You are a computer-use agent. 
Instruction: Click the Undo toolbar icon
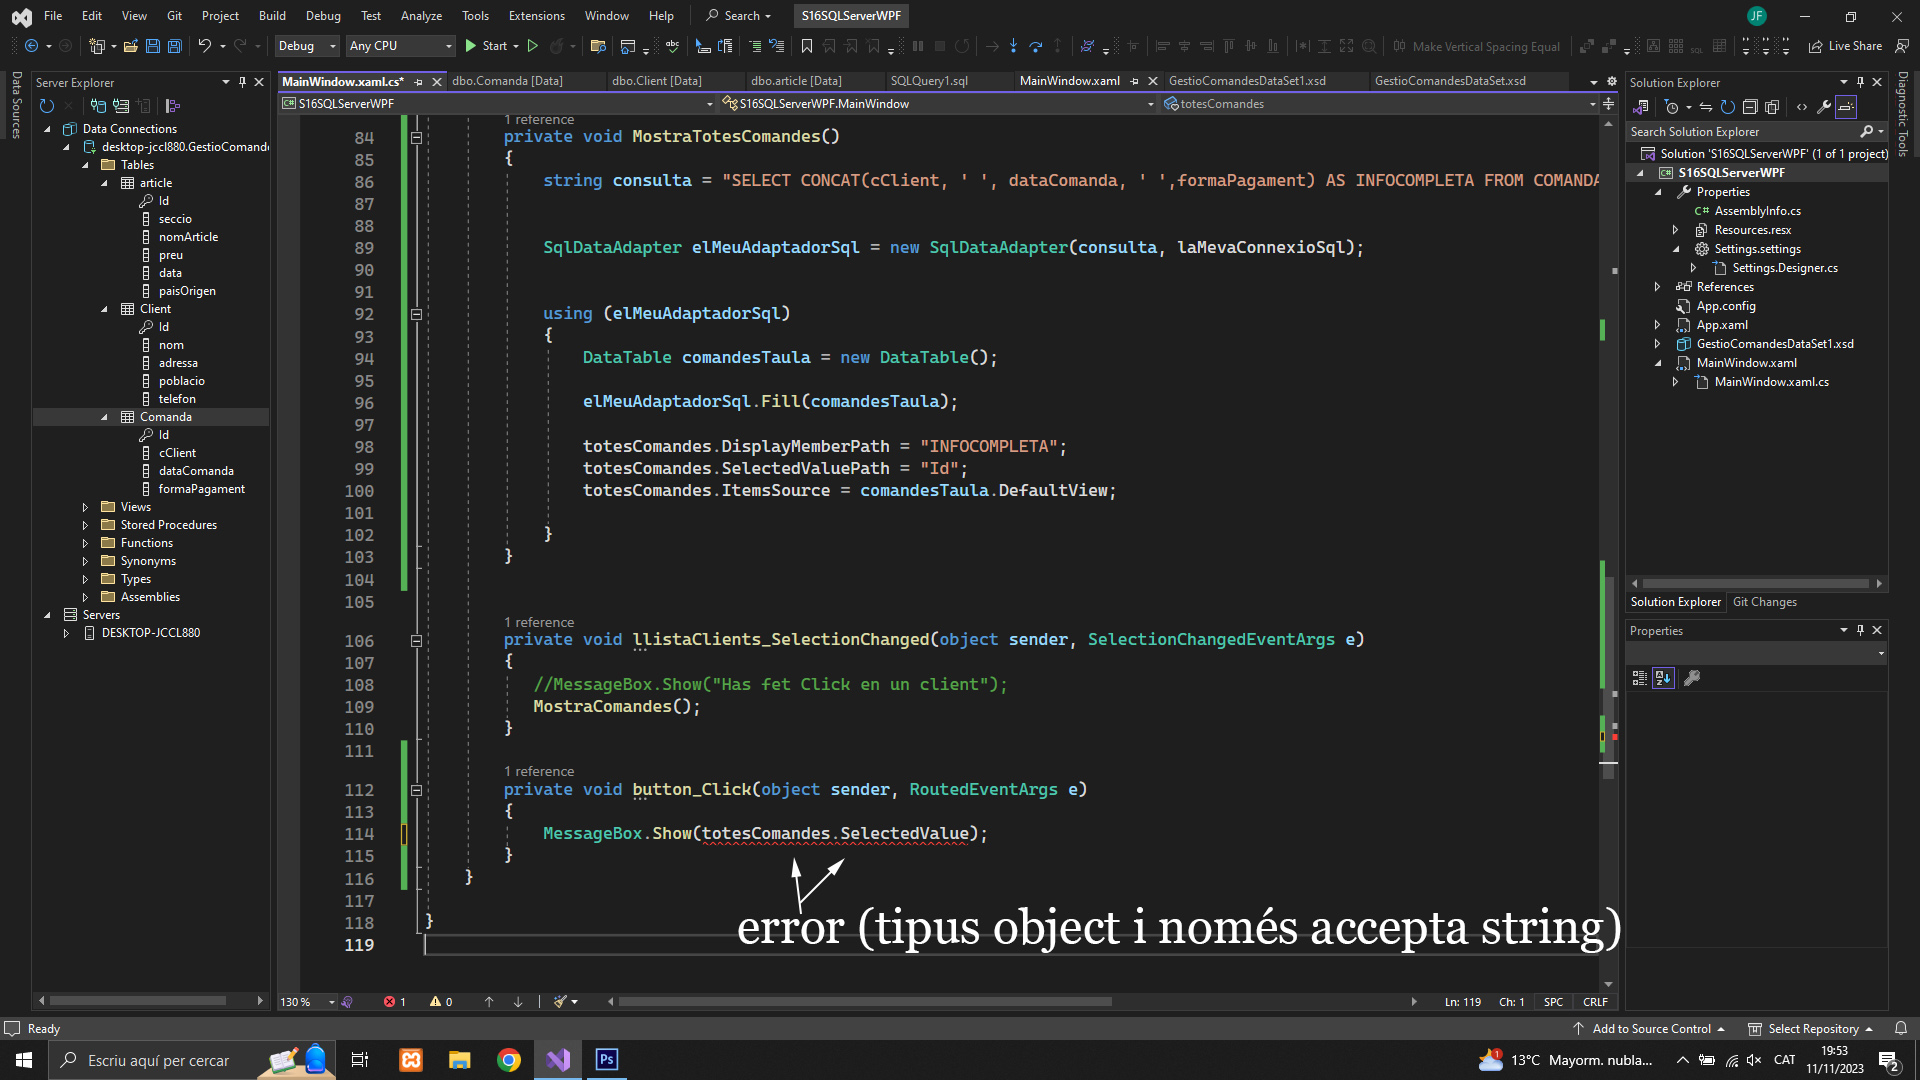click(204, 46)
